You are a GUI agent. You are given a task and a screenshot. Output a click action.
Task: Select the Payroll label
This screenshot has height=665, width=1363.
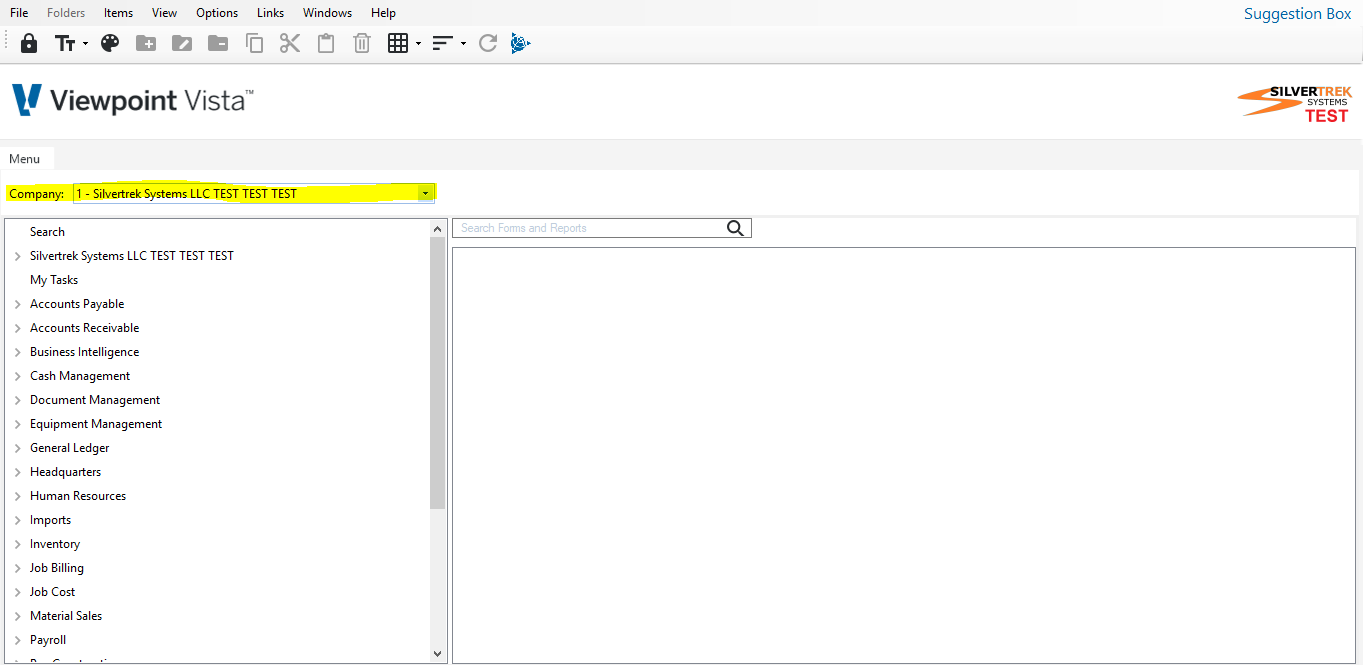coord(48,640)
